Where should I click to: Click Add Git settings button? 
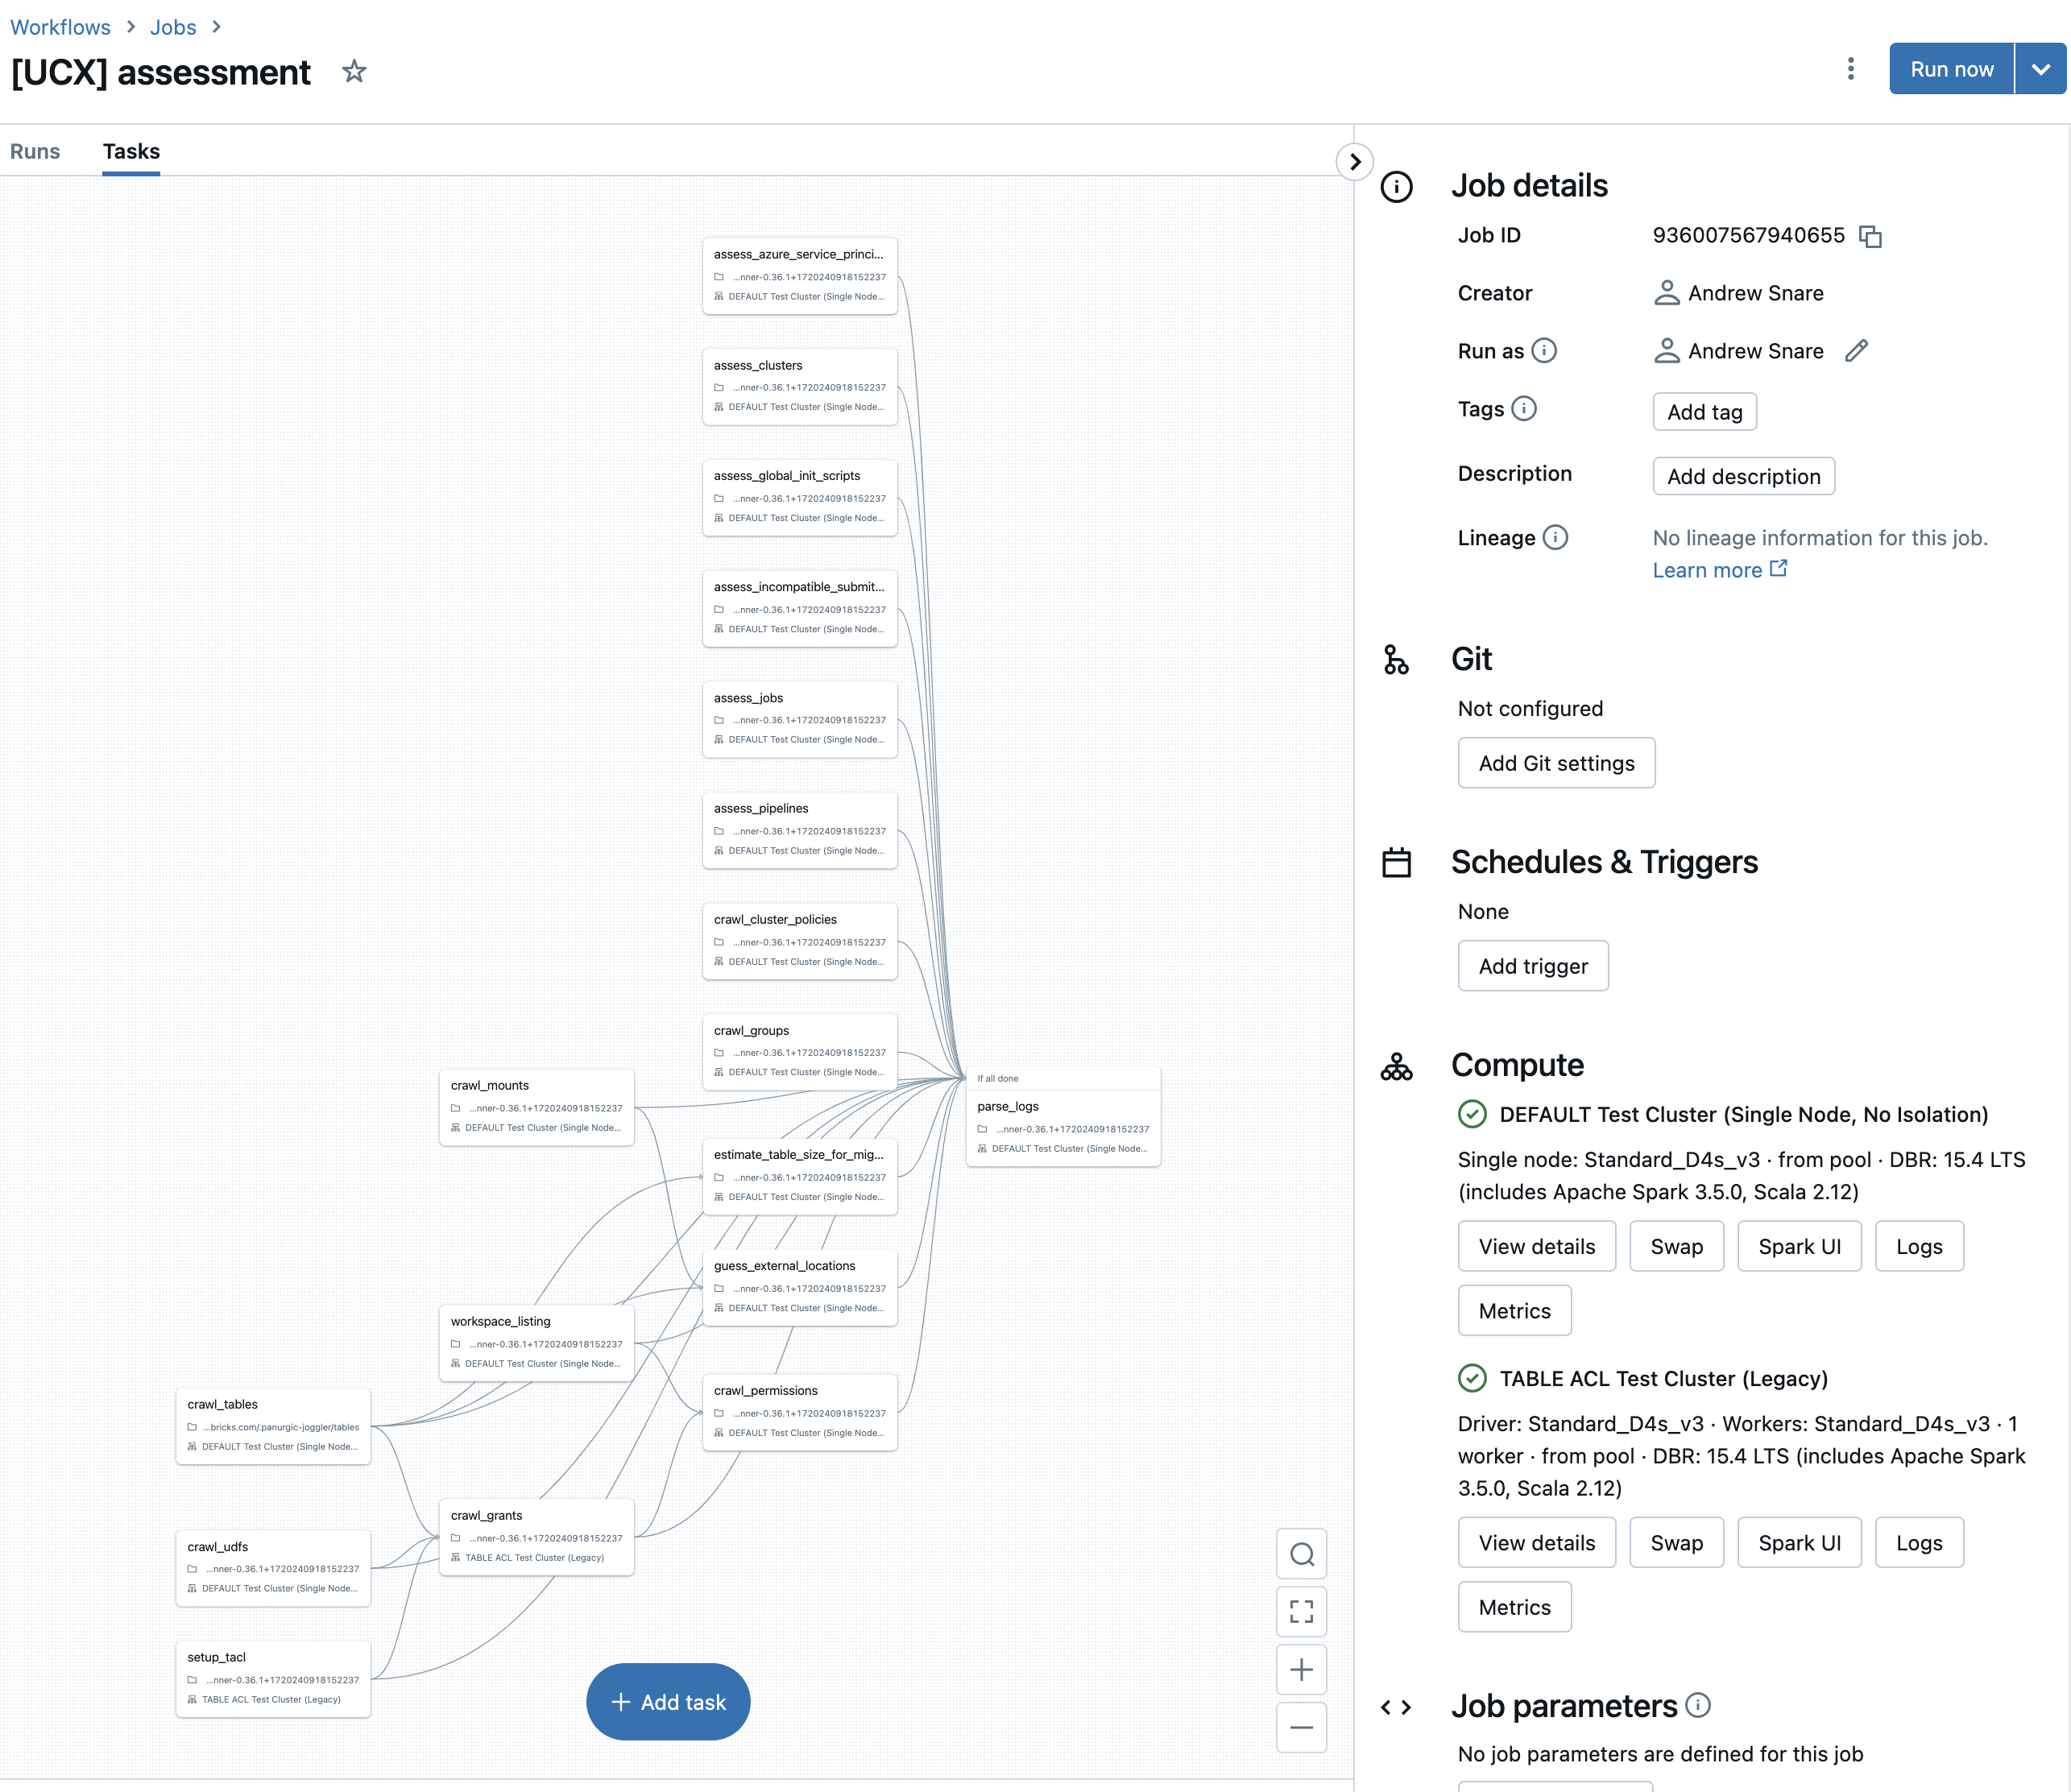coord(1557,762)
